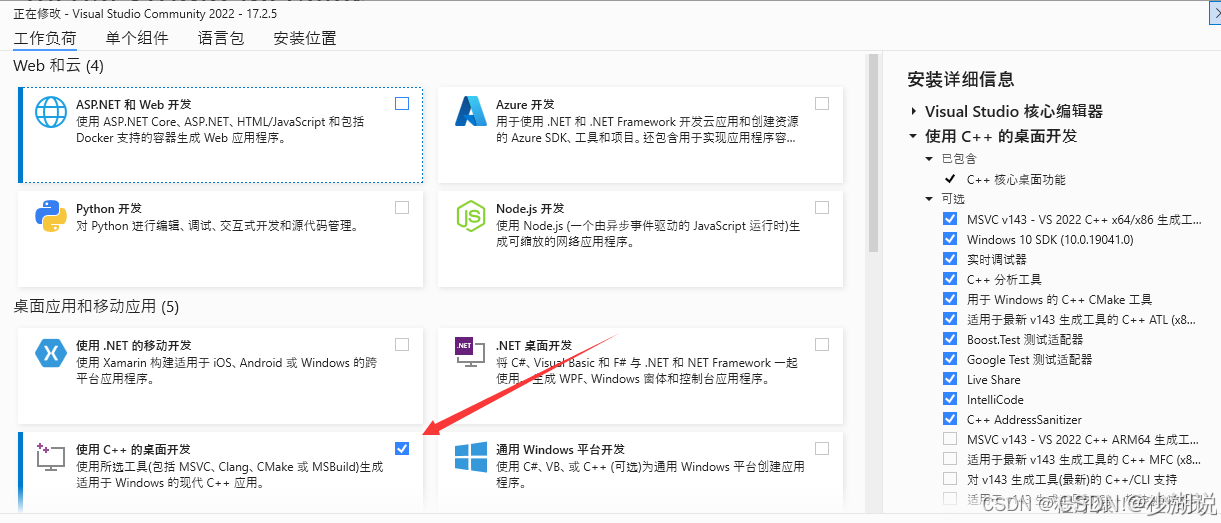
Task: Select the 通用 Windows 平台开发 workload title
Action: click(x=560, y=450)
